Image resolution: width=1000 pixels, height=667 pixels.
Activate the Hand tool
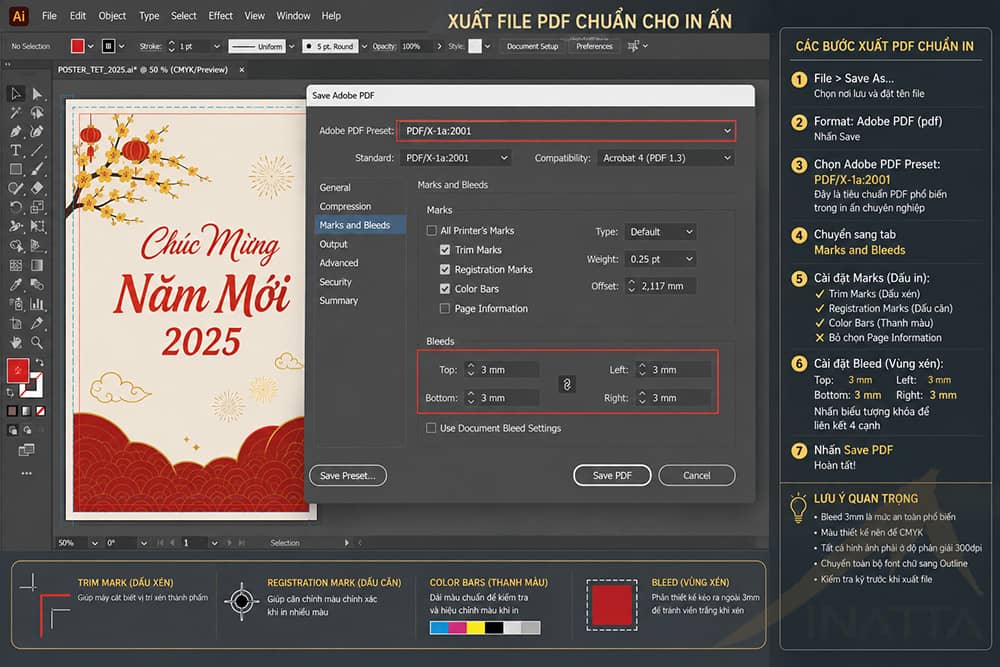(15, 342)
